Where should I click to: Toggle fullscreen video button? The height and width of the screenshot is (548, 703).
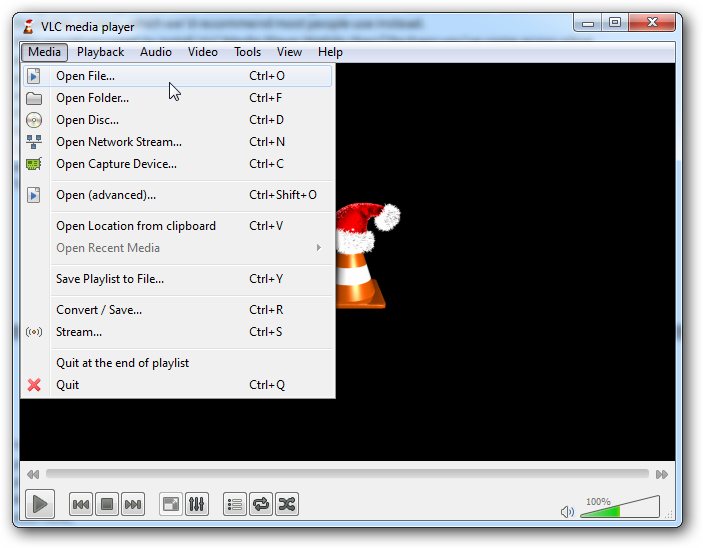click(170, 505)
